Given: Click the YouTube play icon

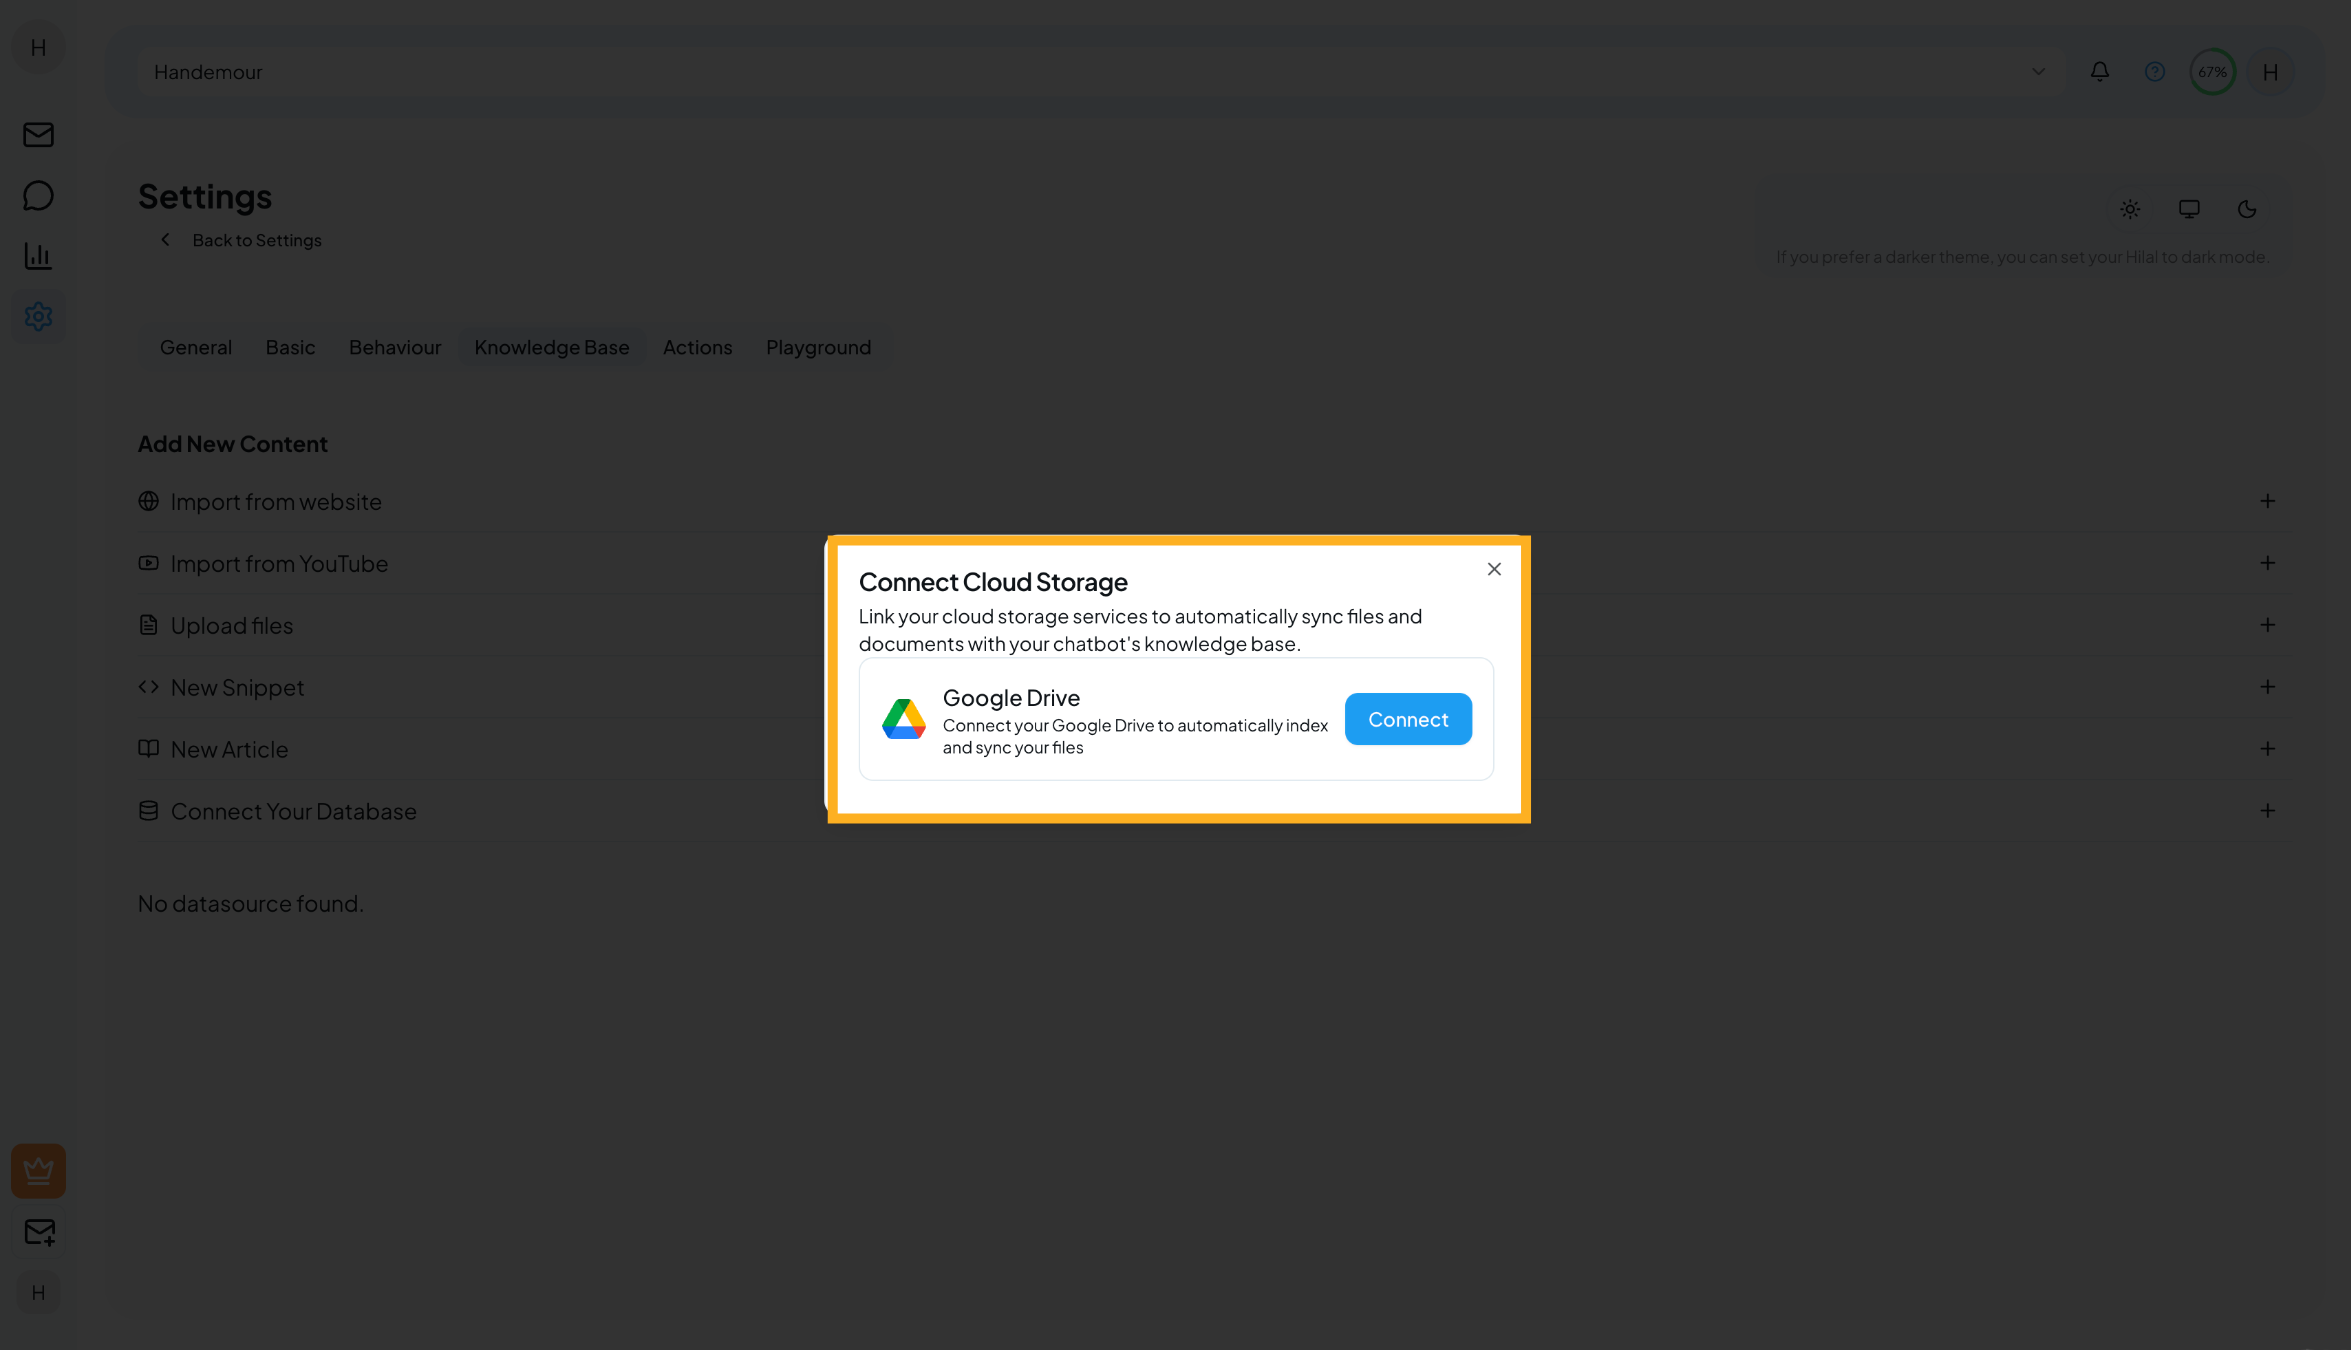Looking at the screenshot, I should pos(148,563).
